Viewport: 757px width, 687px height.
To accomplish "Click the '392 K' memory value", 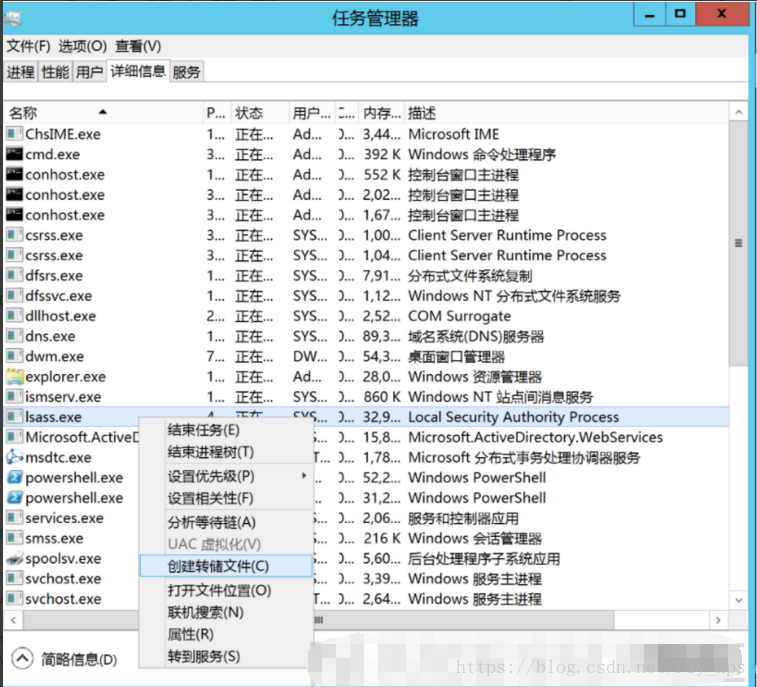I will tap(382, 154).
